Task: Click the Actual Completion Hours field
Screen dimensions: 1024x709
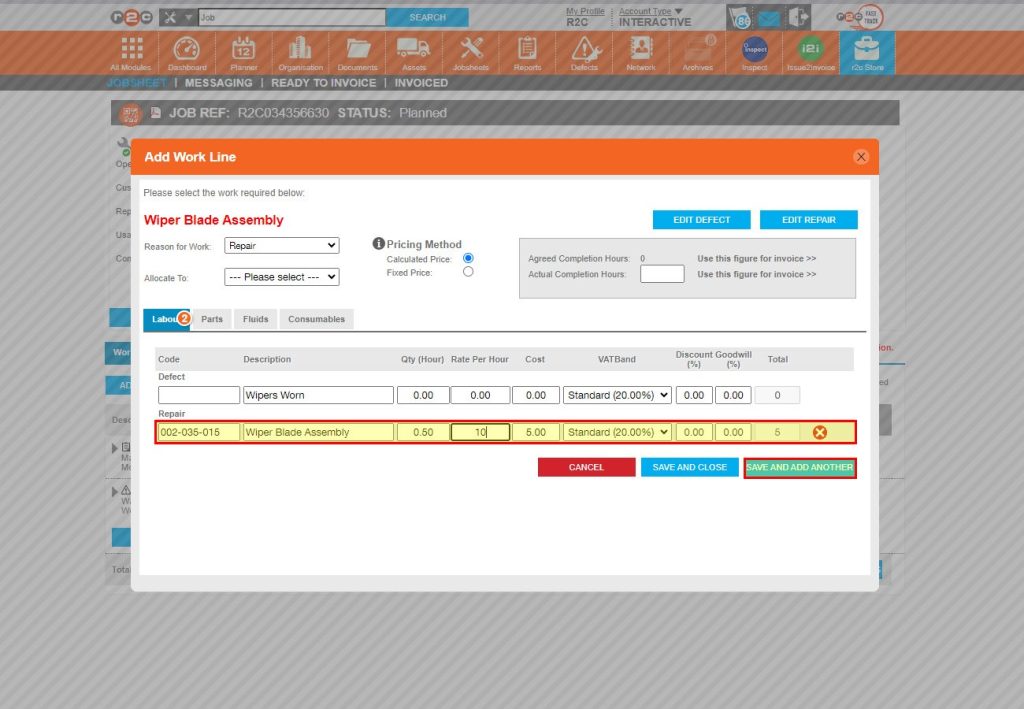Action: (x=661, y=273)
